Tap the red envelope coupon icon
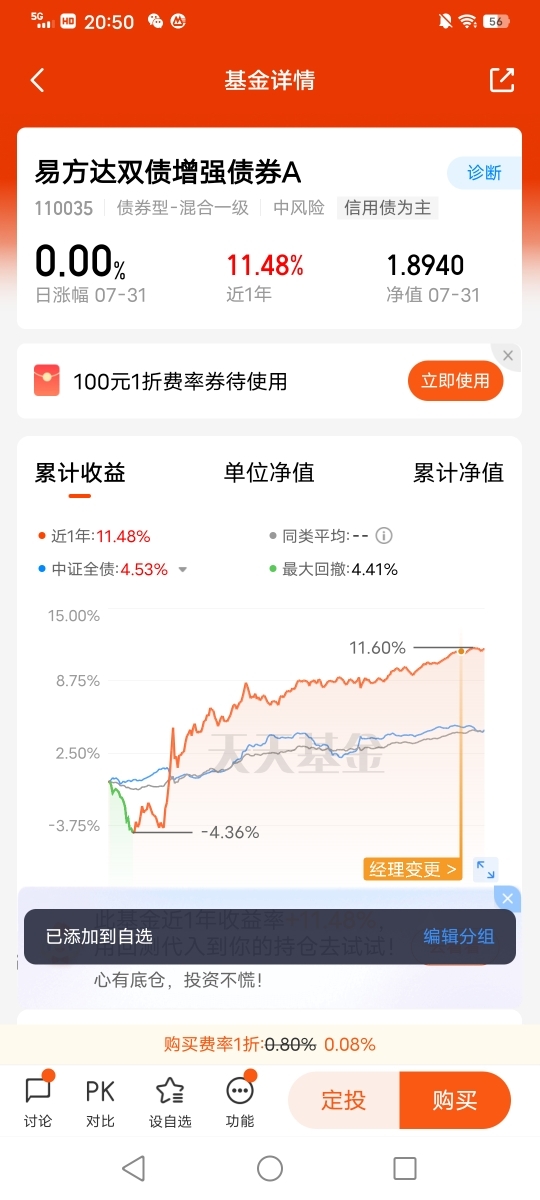 click(x=47, y=381)
